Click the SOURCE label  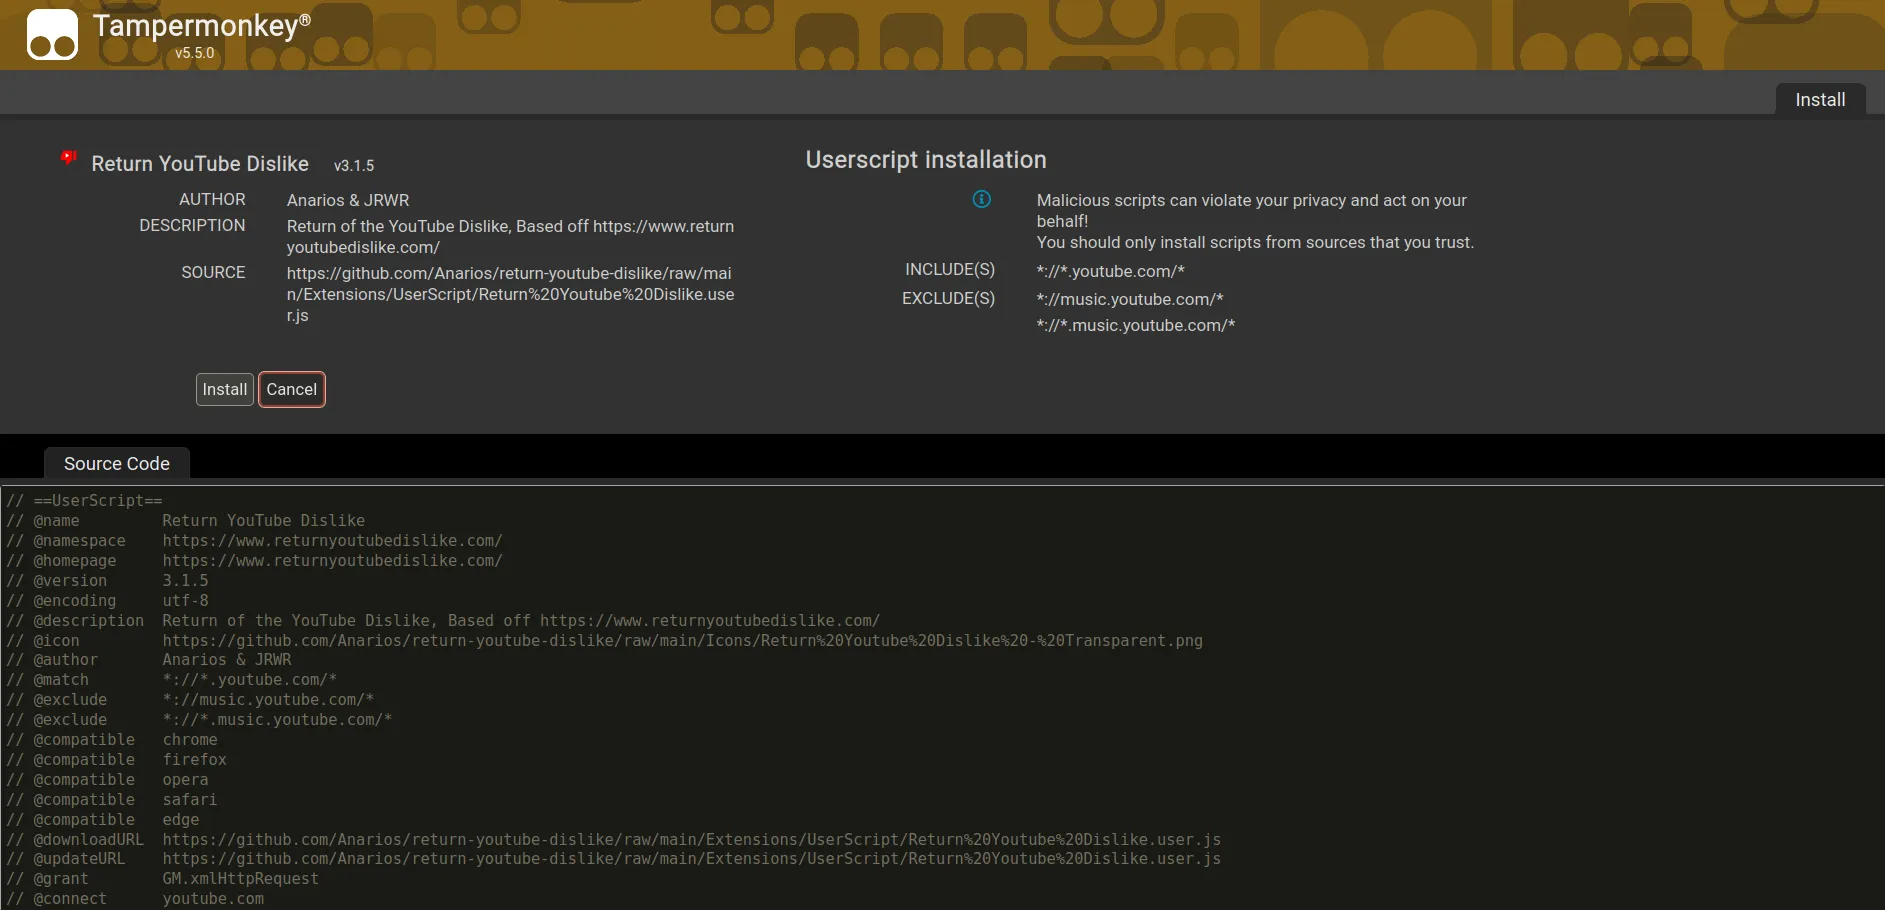tap(213, 273)
